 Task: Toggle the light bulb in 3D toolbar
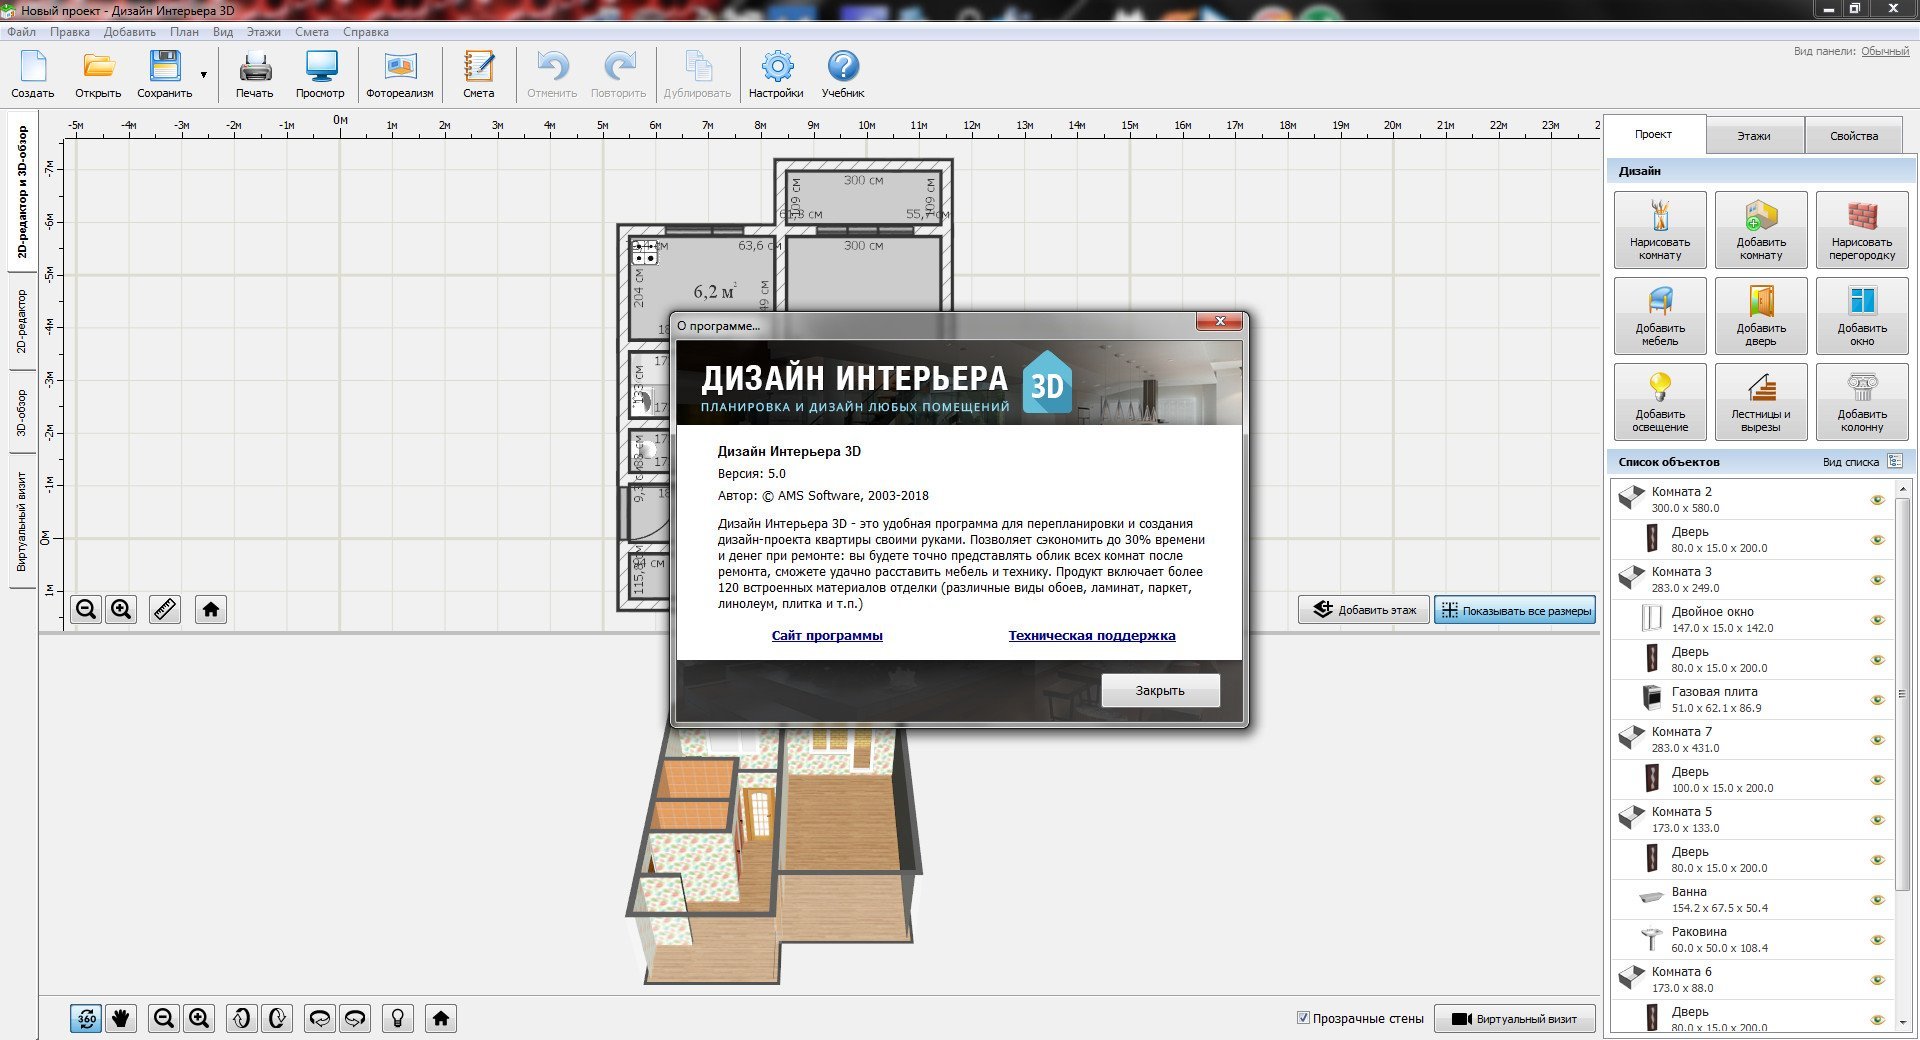coord(398,1018)
